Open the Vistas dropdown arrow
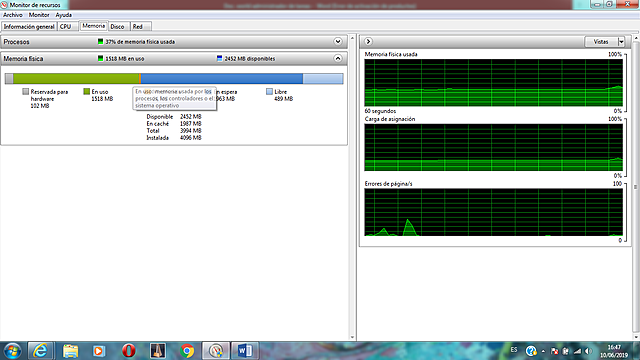Image resolution: width=640 pixels, height=360 pixels. (x=621, y=42)
